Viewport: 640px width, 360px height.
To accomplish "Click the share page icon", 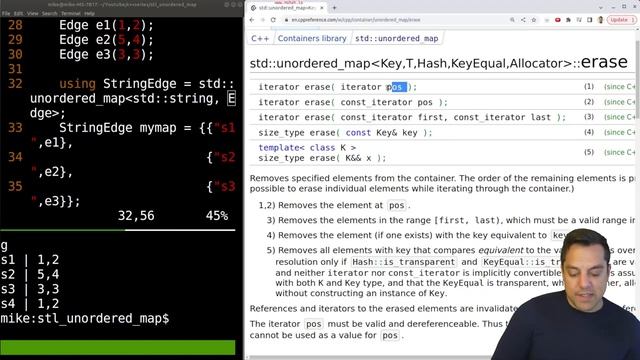I will [x=523, y=20].
